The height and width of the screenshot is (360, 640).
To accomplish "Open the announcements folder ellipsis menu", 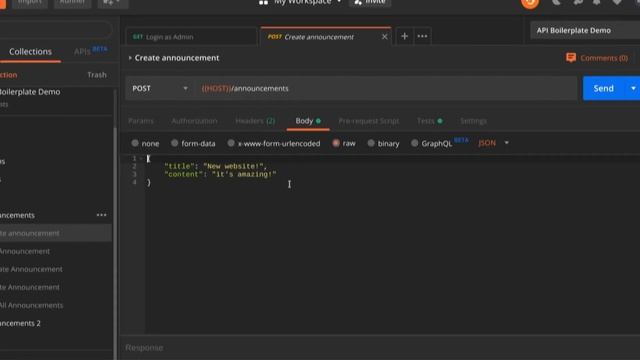I will [x=102, y=215].
